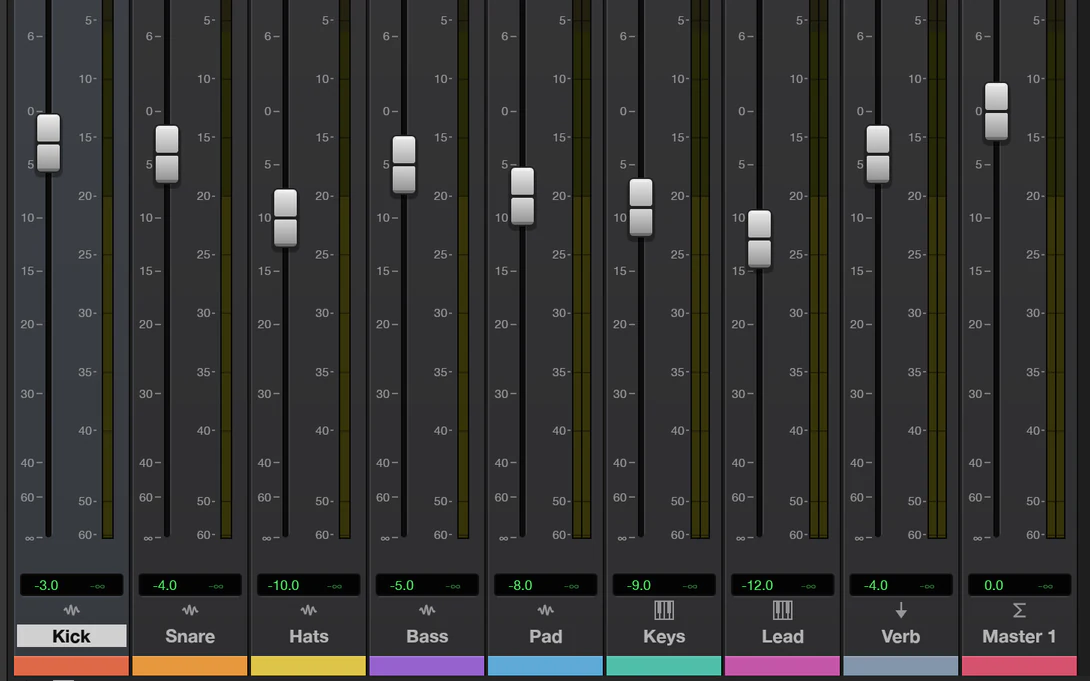Screen dimensions: 1090x681
Task: Select the Verb channel name label
Action: click(901, 636)
